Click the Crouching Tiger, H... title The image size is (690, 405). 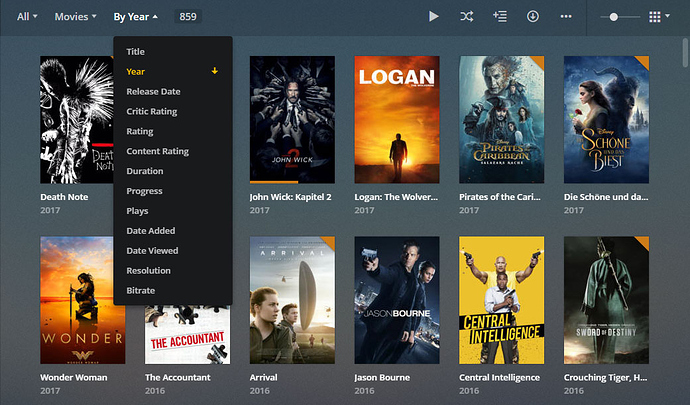(x=606, y=377)
